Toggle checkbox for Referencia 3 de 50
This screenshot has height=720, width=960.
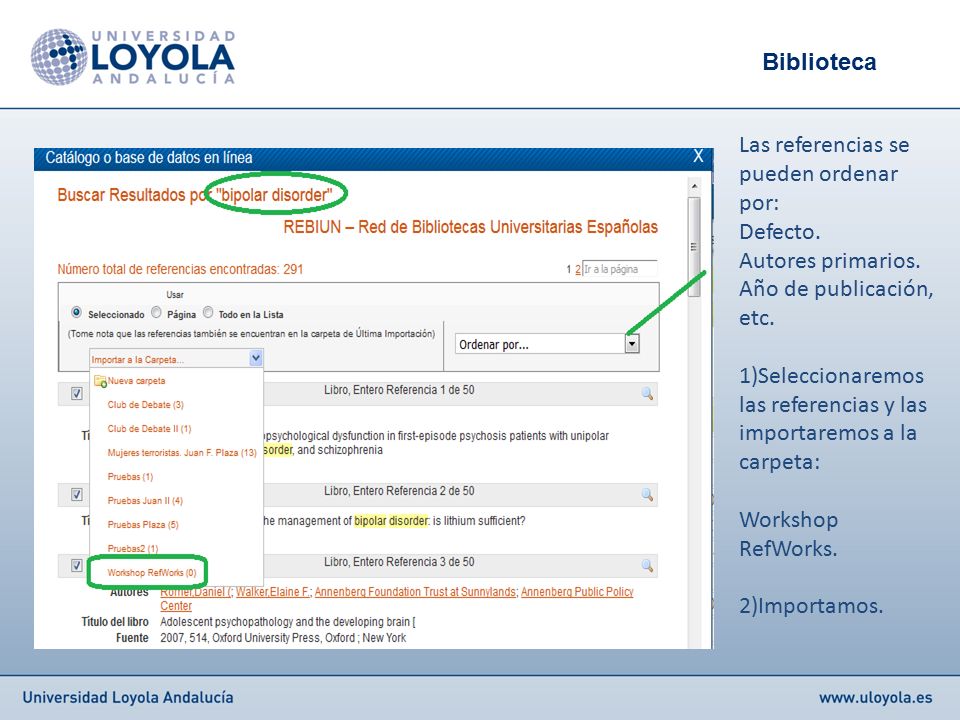(x=77, y=566)
